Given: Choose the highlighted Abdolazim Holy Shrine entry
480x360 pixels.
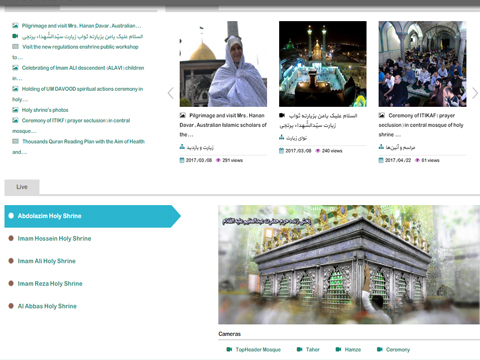Looking at the screenshot, I should [x=92, y=216].
